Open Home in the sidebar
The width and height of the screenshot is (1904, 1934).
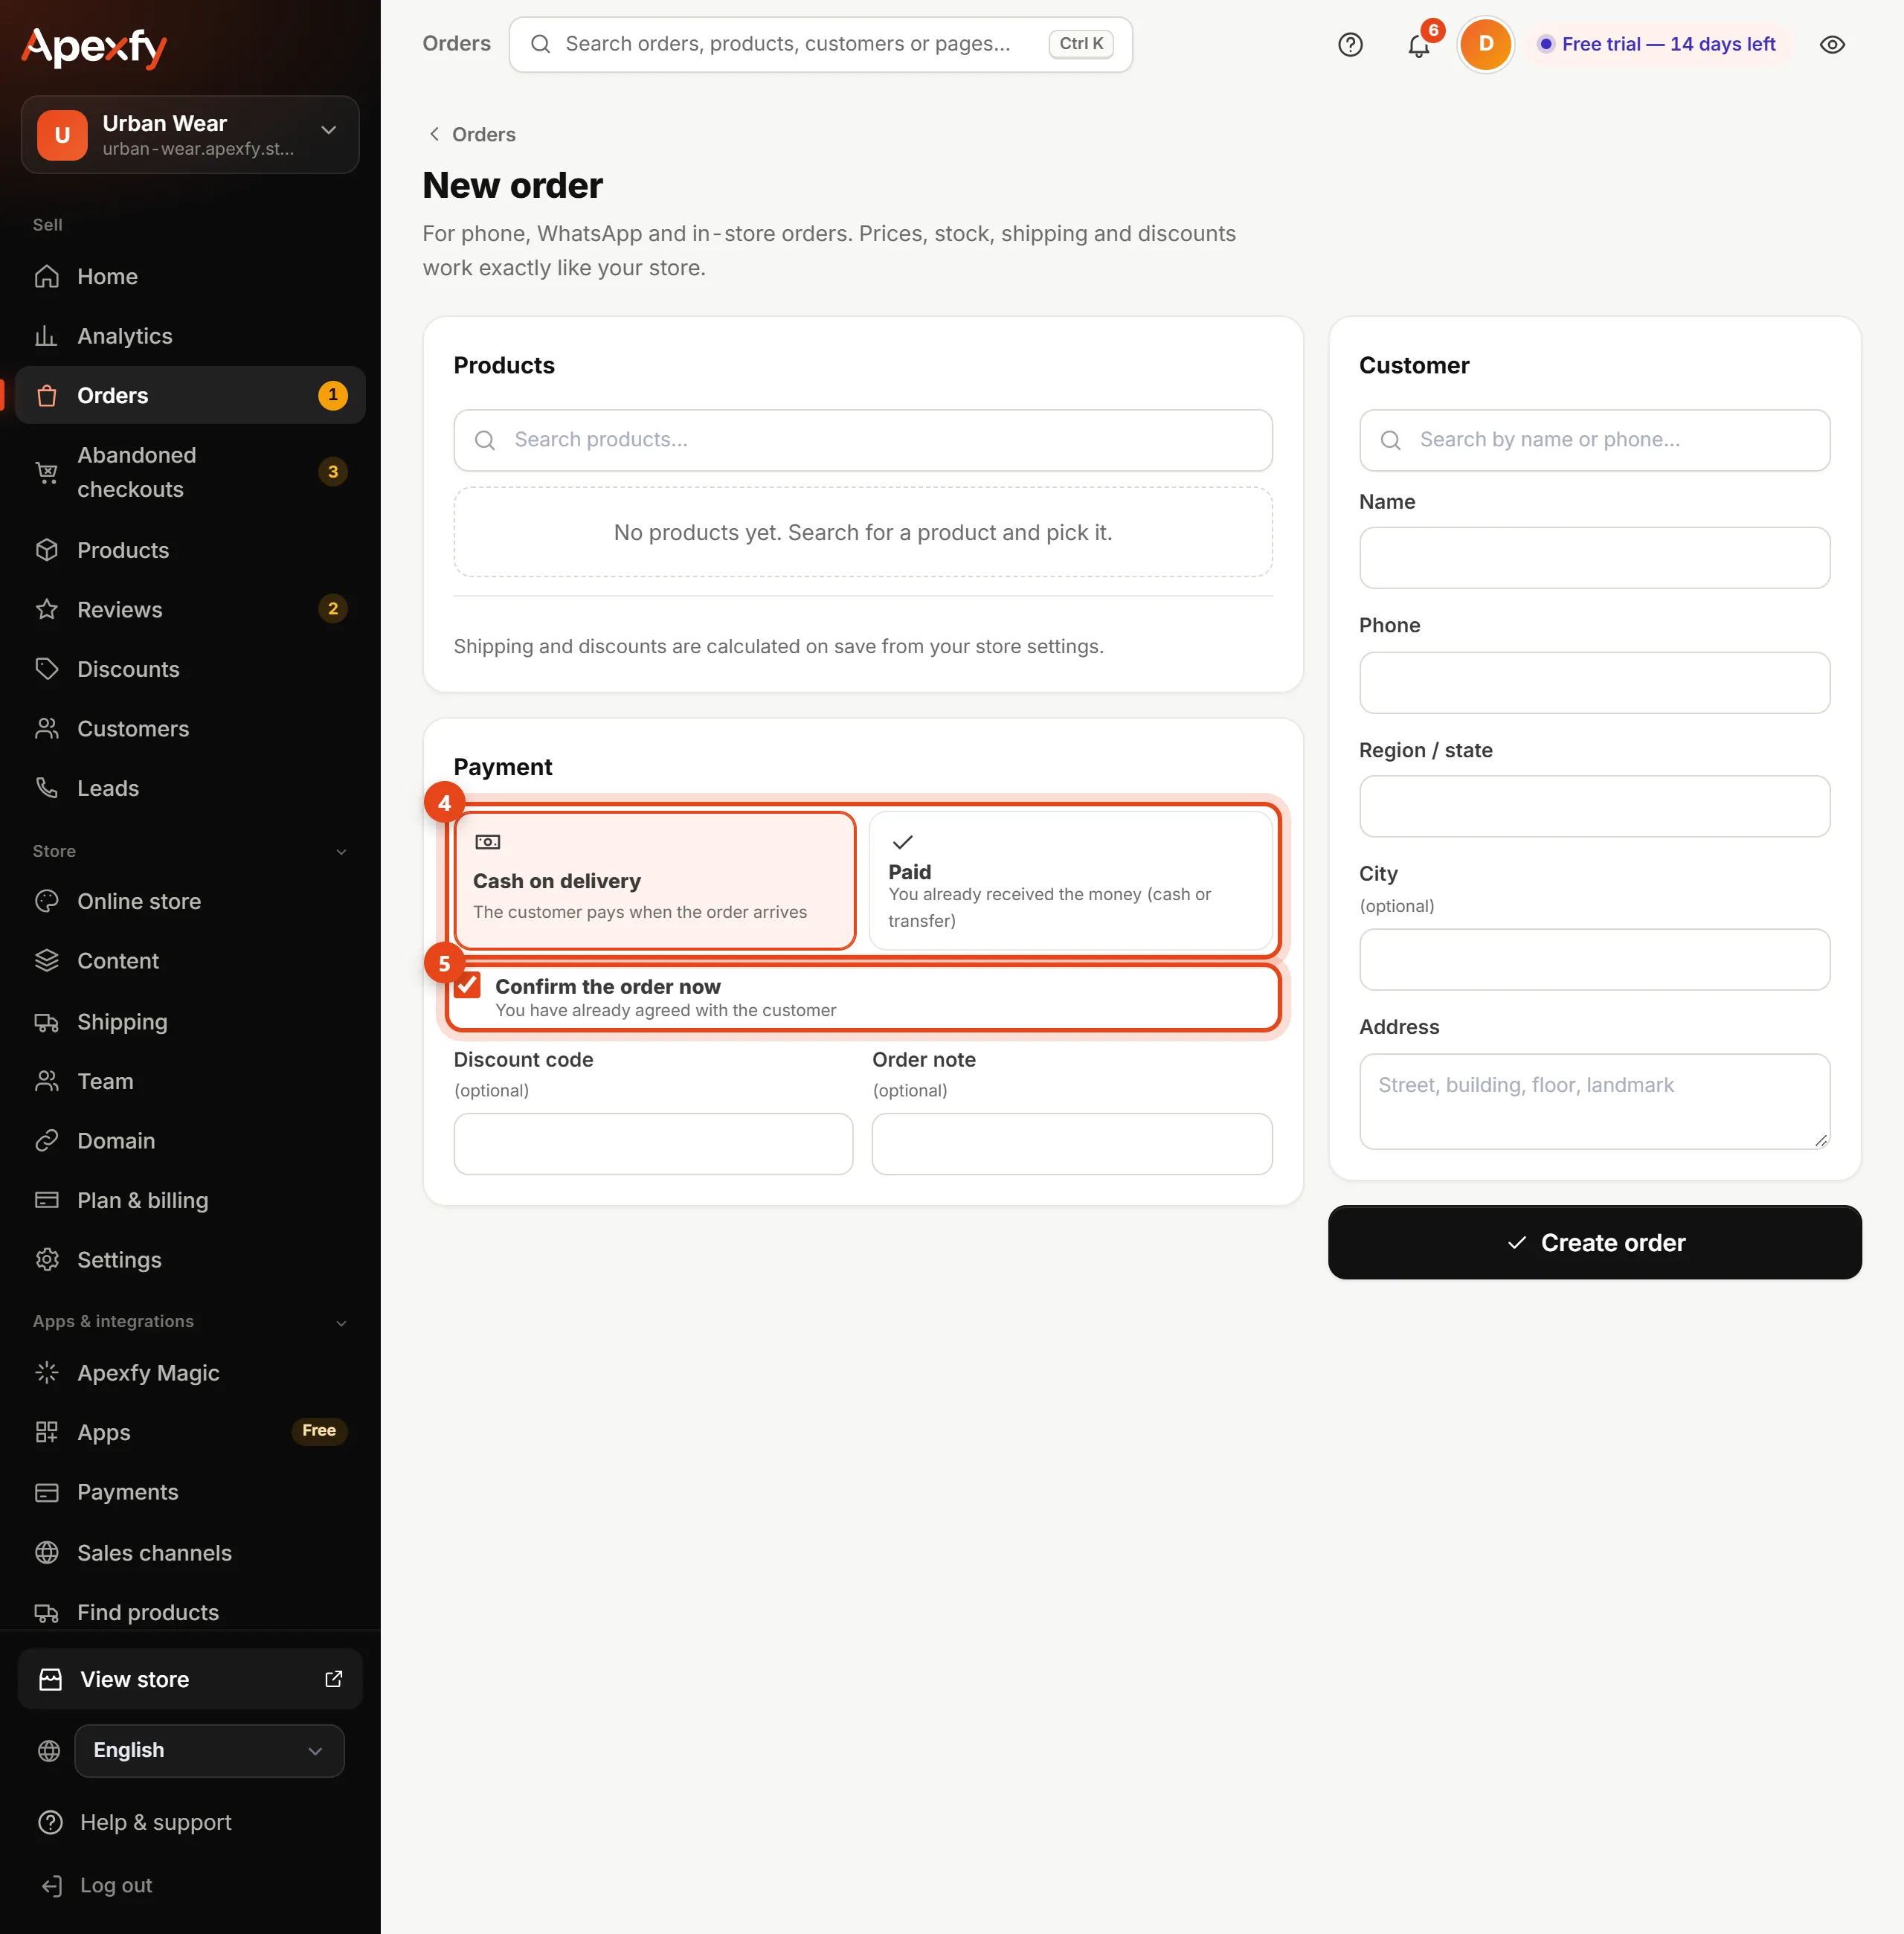[190, 276]
